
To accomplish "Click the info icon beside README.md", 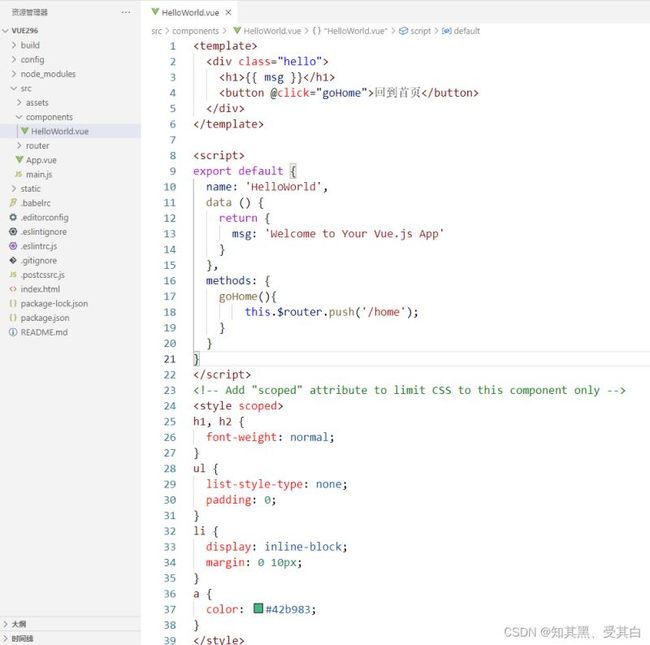I will pos(12,332).
